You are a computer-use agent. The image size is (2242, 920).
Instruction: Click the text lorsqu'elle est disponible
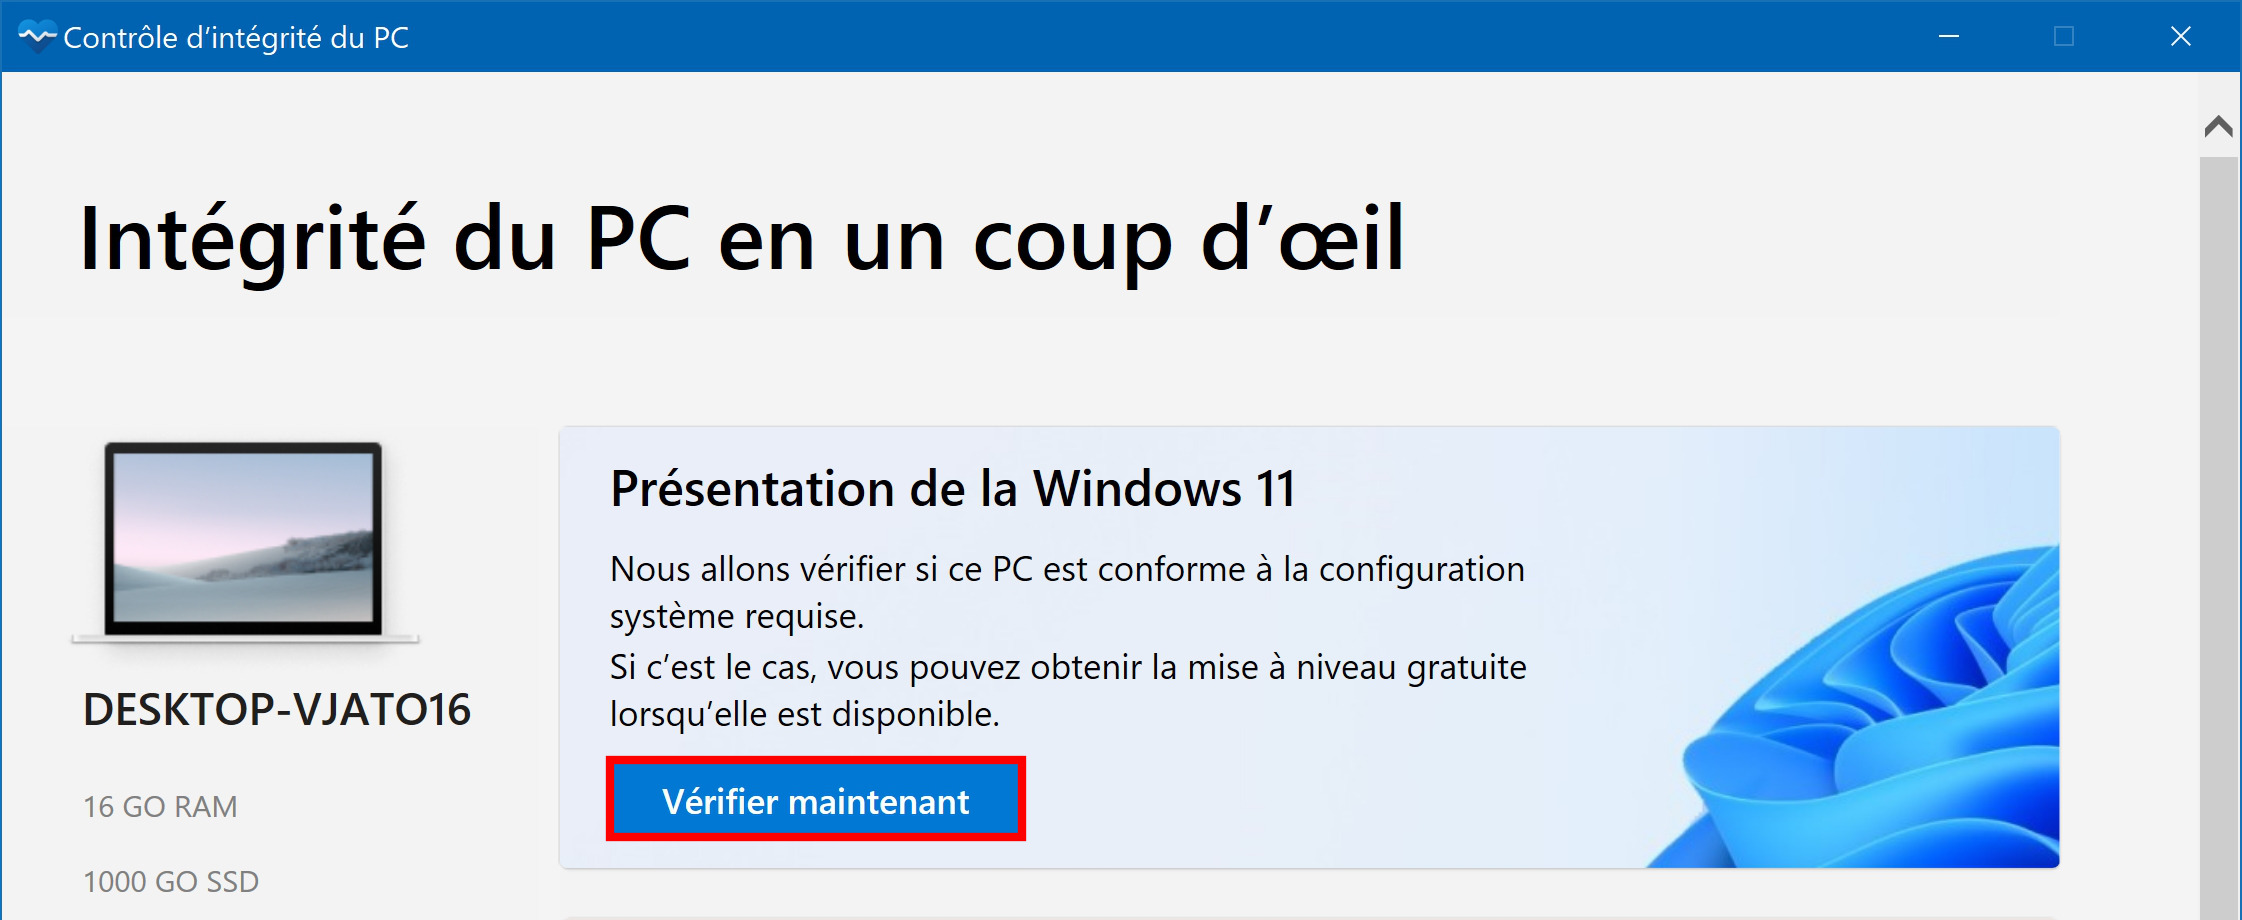click(x=805, y=714)
